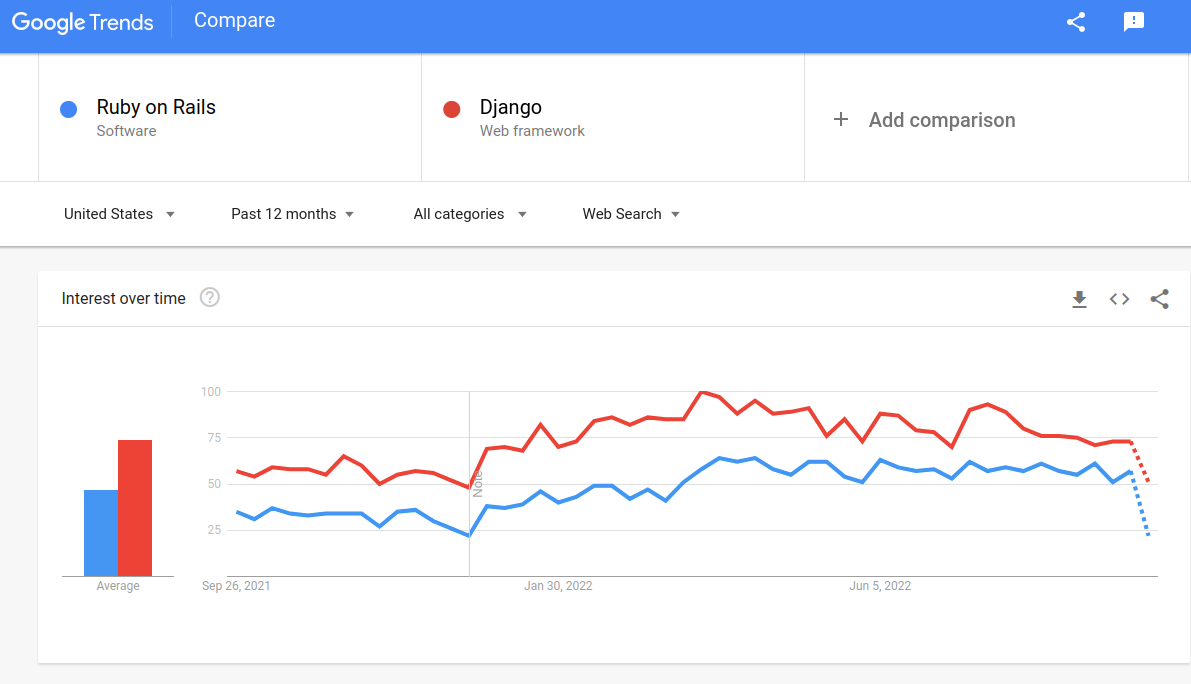This screenshot has width=1191, height=684.
Task: Open the Interest over time help tooltip
Action: coord(209,296)
